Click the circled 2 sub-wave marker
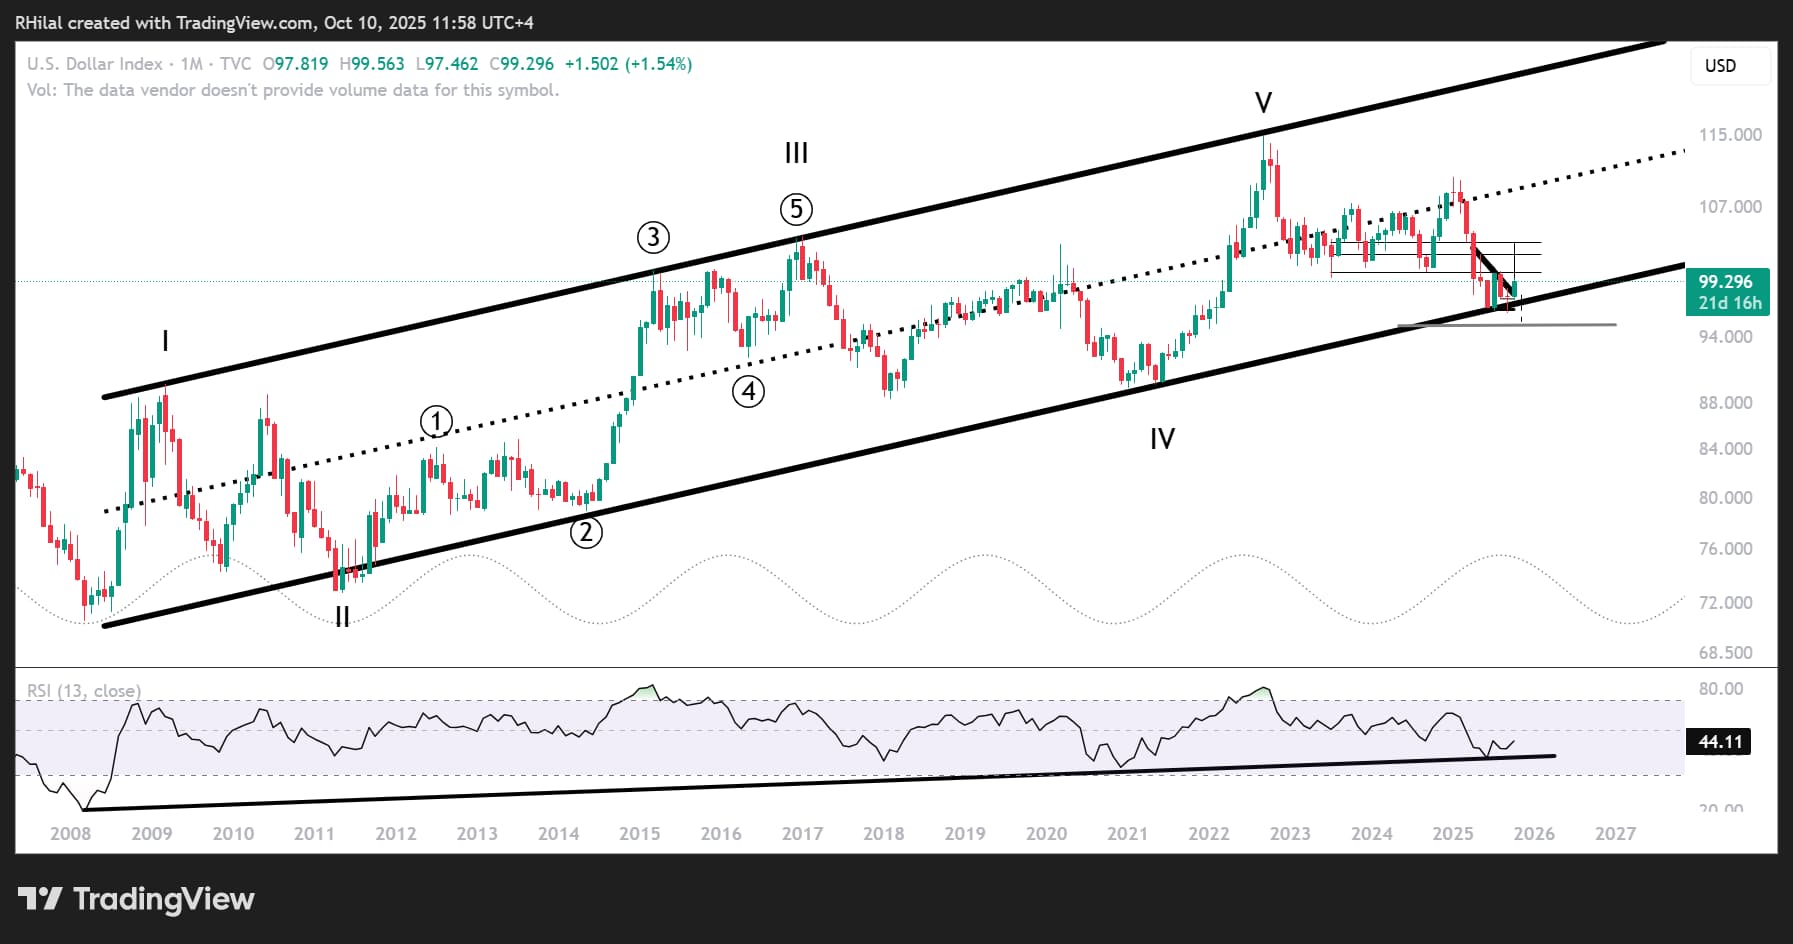This screenshot has width=1793, height=944. [586, 532]
